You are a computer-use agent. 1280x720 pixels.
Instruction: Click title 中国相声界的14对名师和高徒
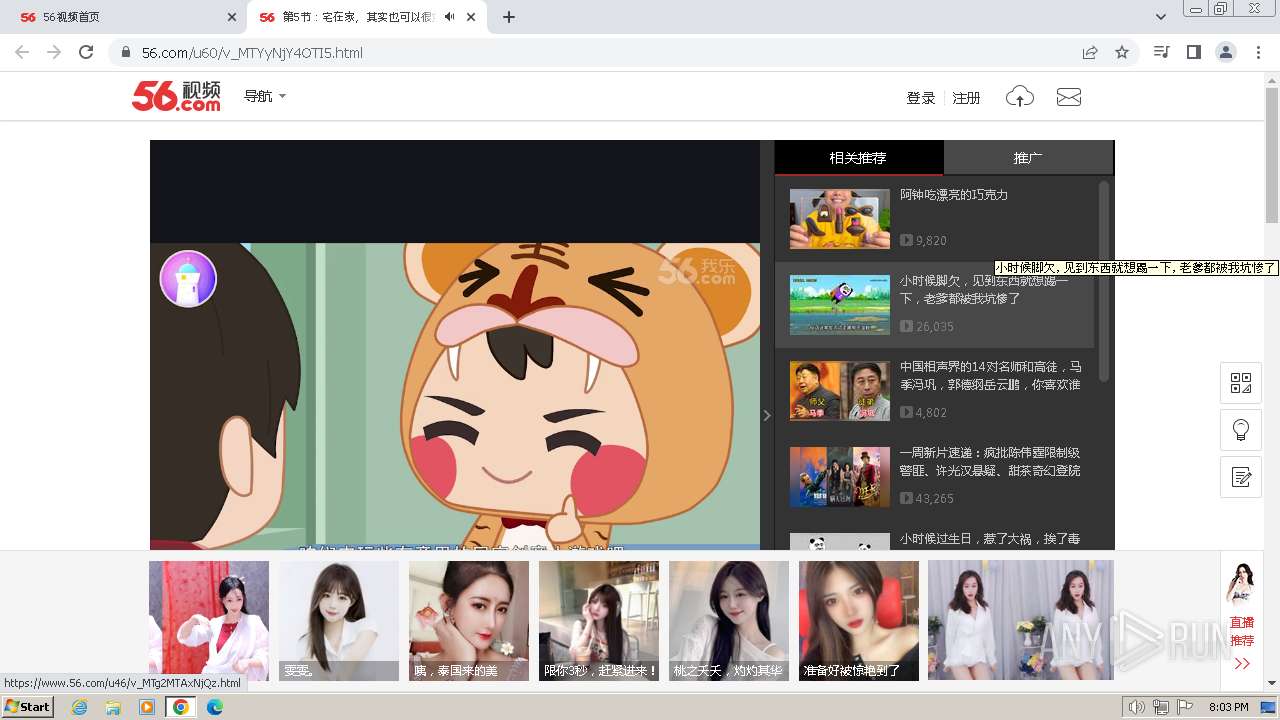(990, 376)
